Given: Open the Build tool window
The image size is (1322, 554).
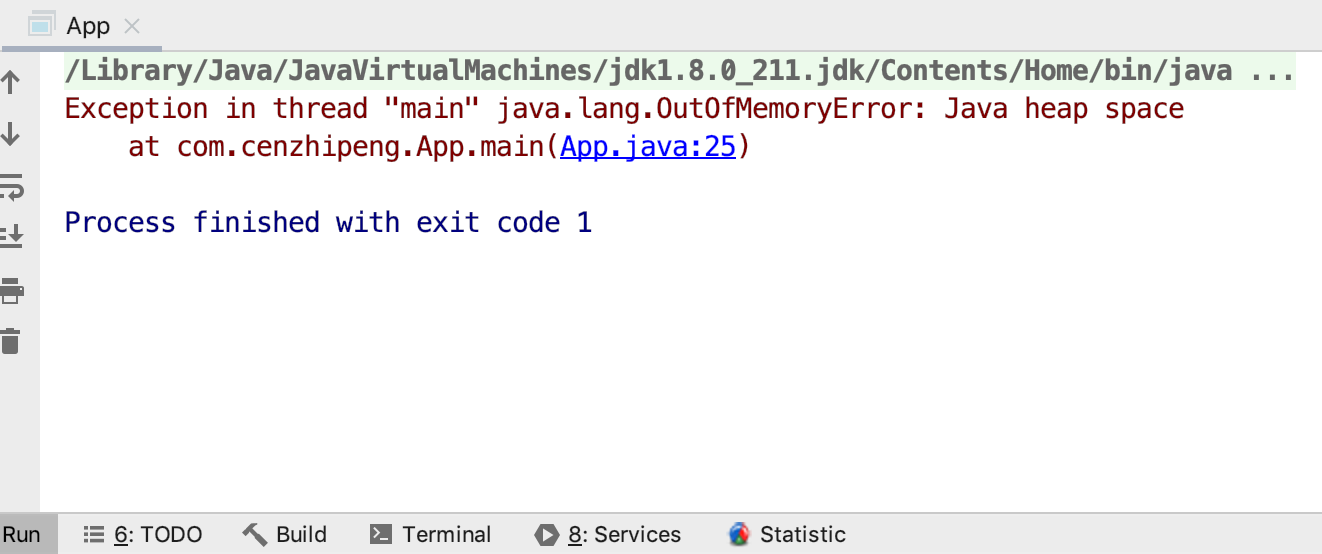Looking at the screenshot, I should (x=286, y=534).
